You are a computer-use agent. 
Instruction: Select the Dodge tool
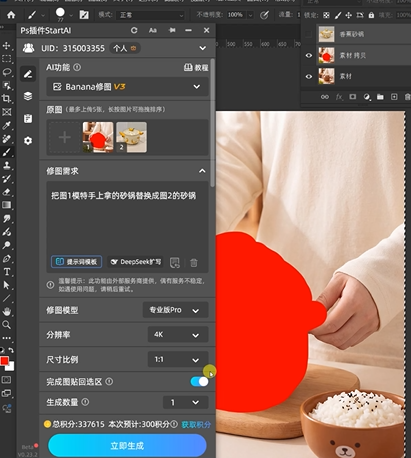[6, 245]
